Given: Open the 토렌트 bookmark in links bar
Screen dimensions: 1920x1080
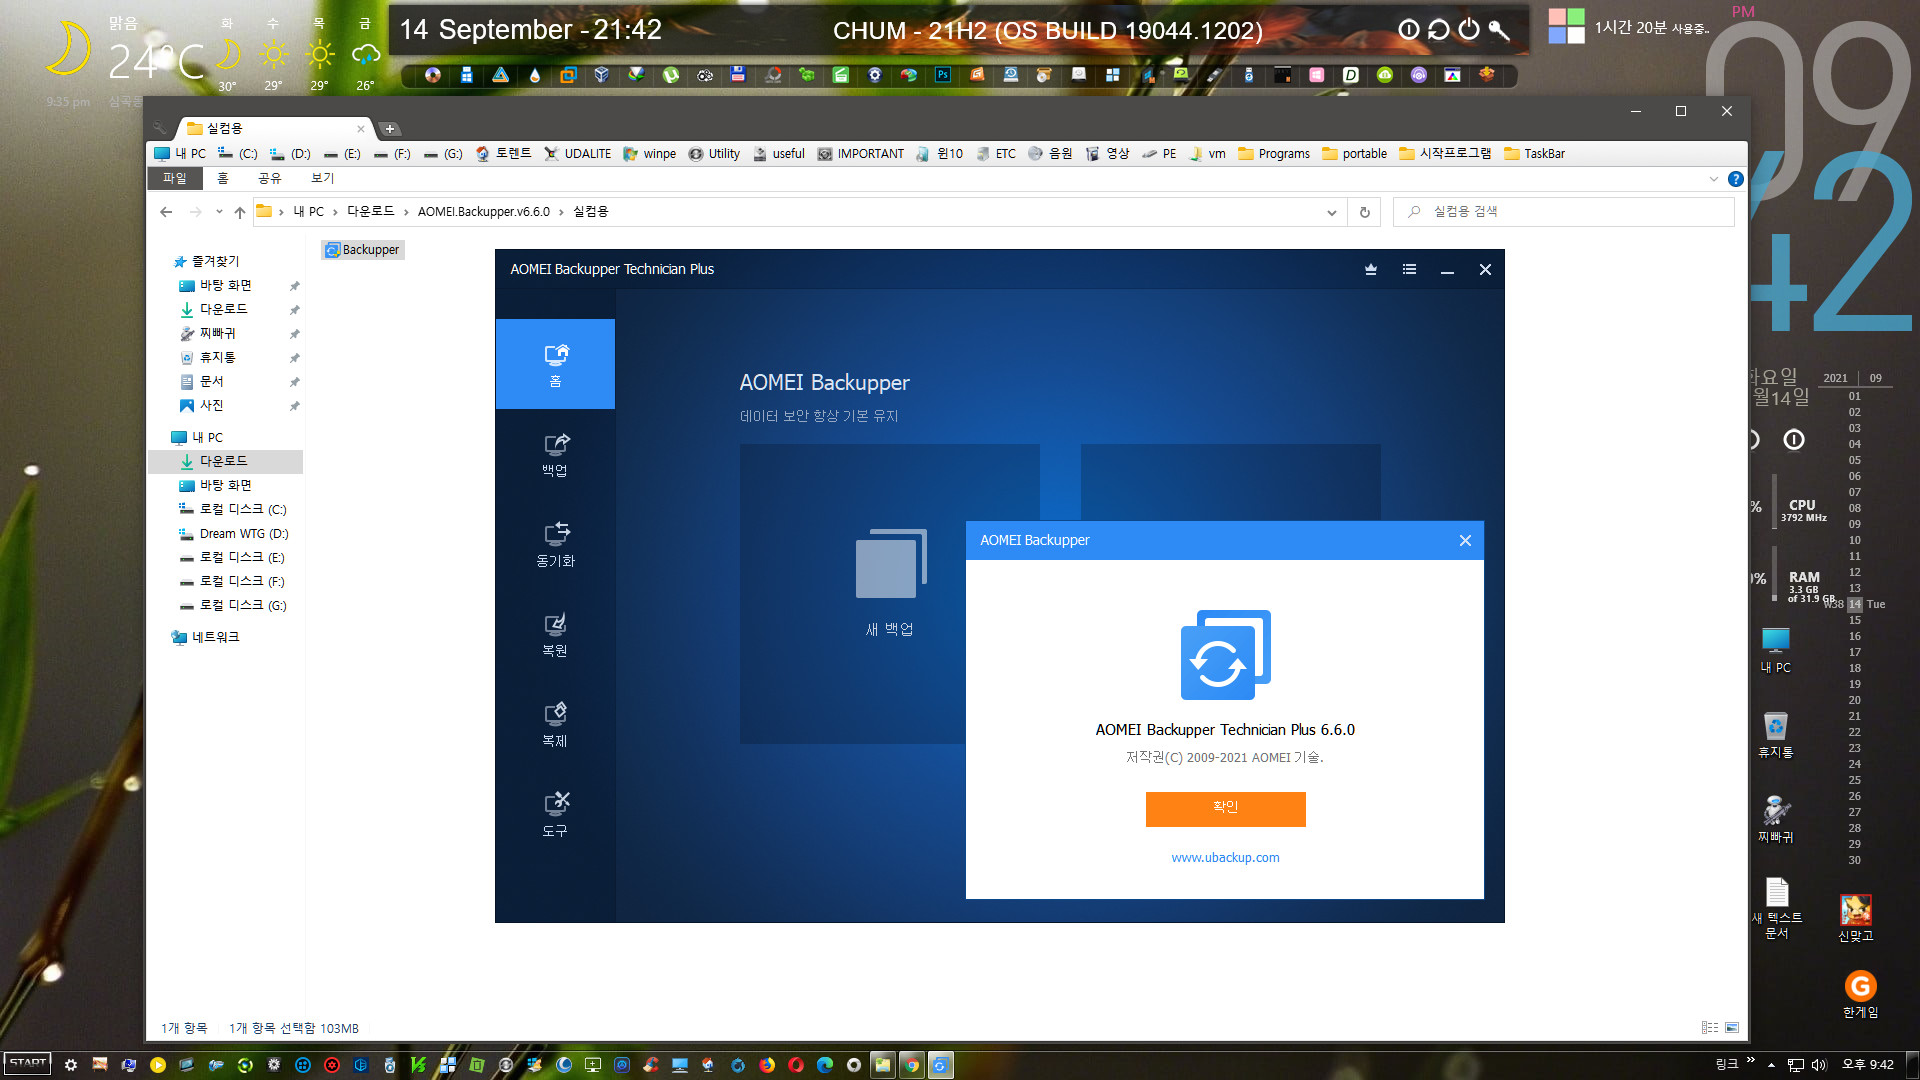Looking at the screenshot, I should click(504, 154).
